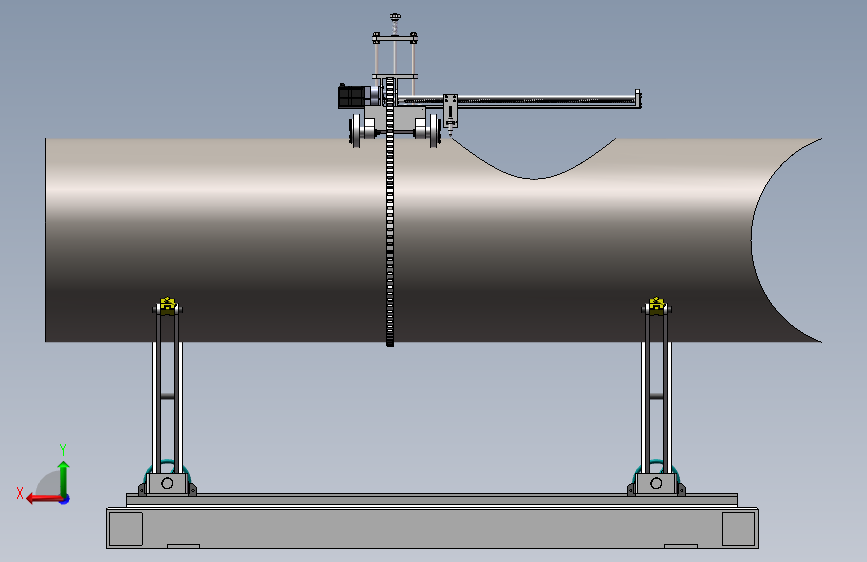867x562 pixels.
Task: Select the right square end plate of base
Action: pyautogui.click(x=739, y=529)
